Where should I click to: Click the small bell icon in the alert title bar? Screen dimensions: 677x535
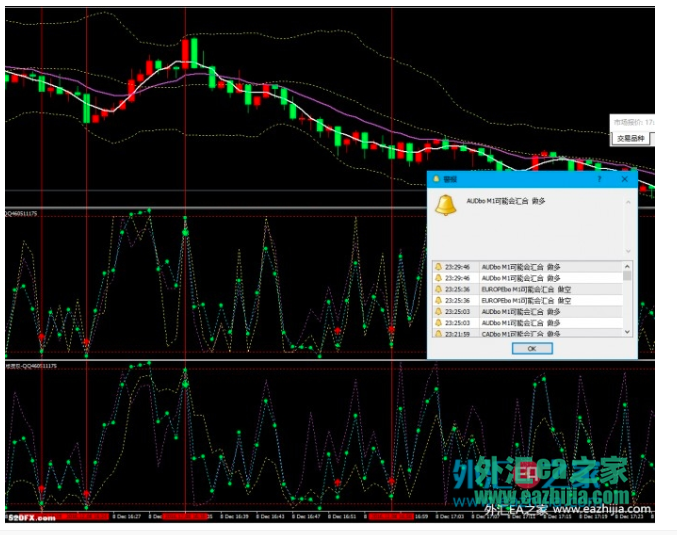pos(436,179)
